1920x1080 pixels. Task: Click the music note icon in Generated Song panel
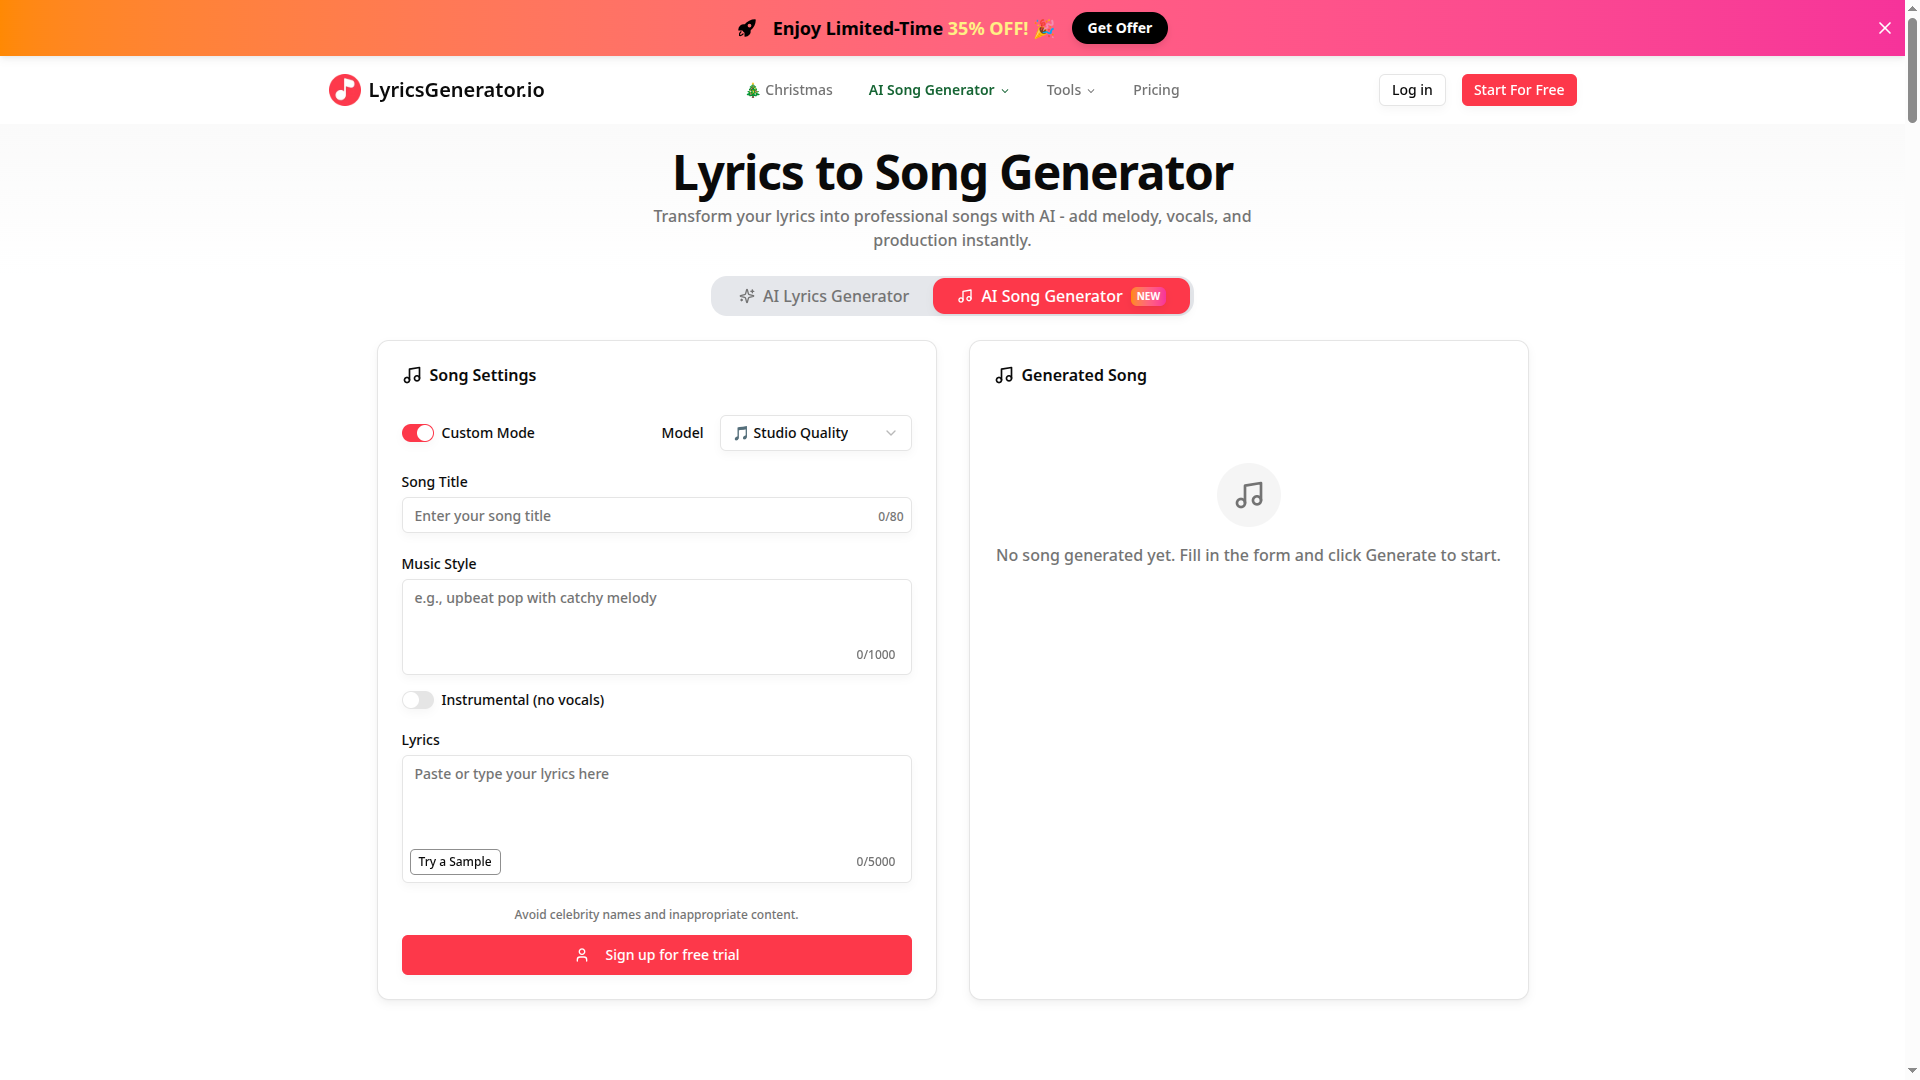pos(1004,375)
